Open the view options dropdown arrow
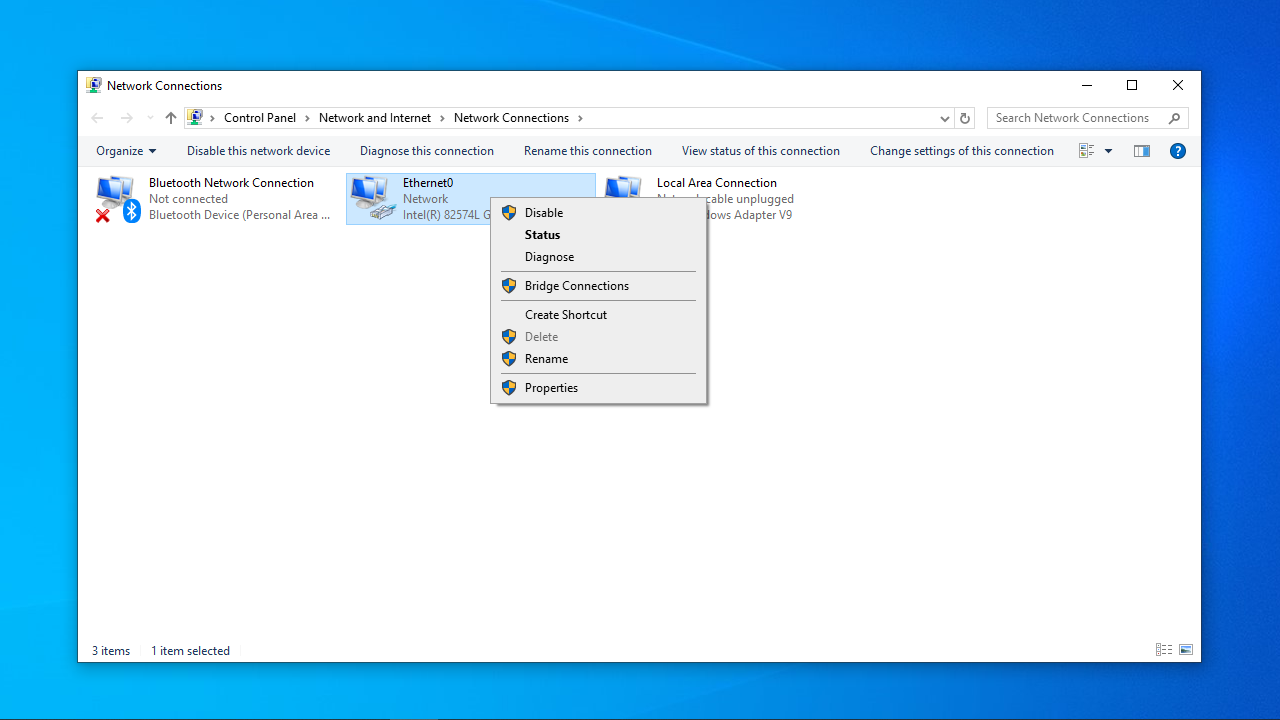 (x=1108, y=151)
